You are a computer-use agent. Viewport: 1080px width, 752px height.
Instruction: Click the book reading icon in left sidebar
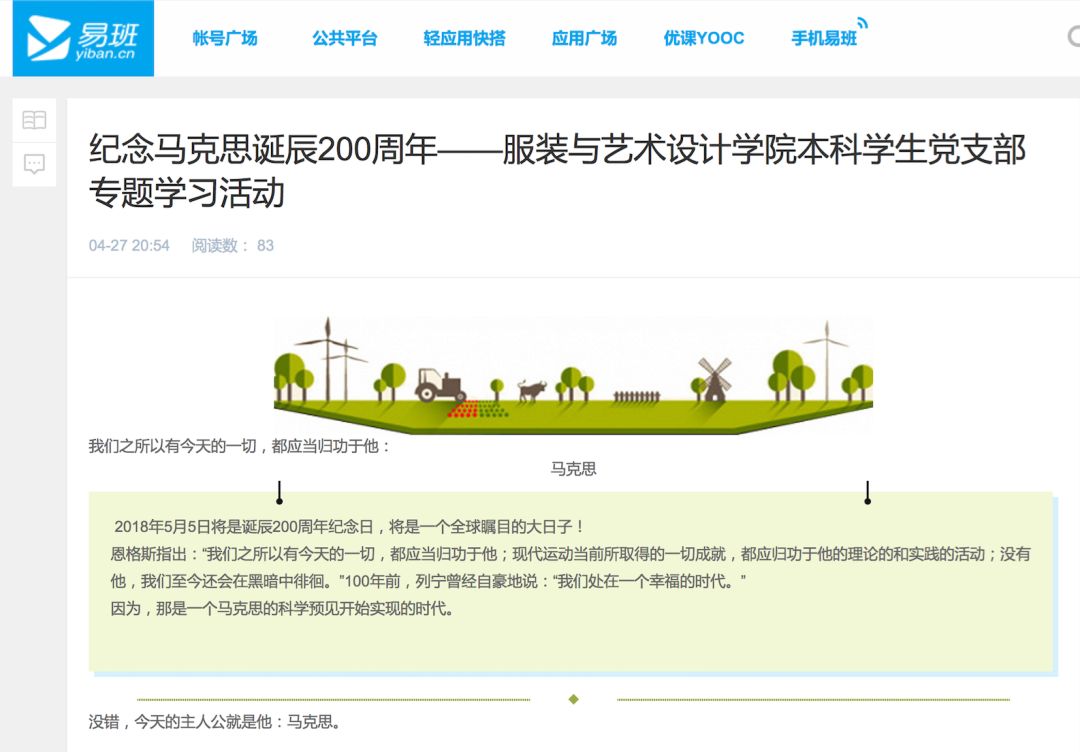tap(34, 120)
